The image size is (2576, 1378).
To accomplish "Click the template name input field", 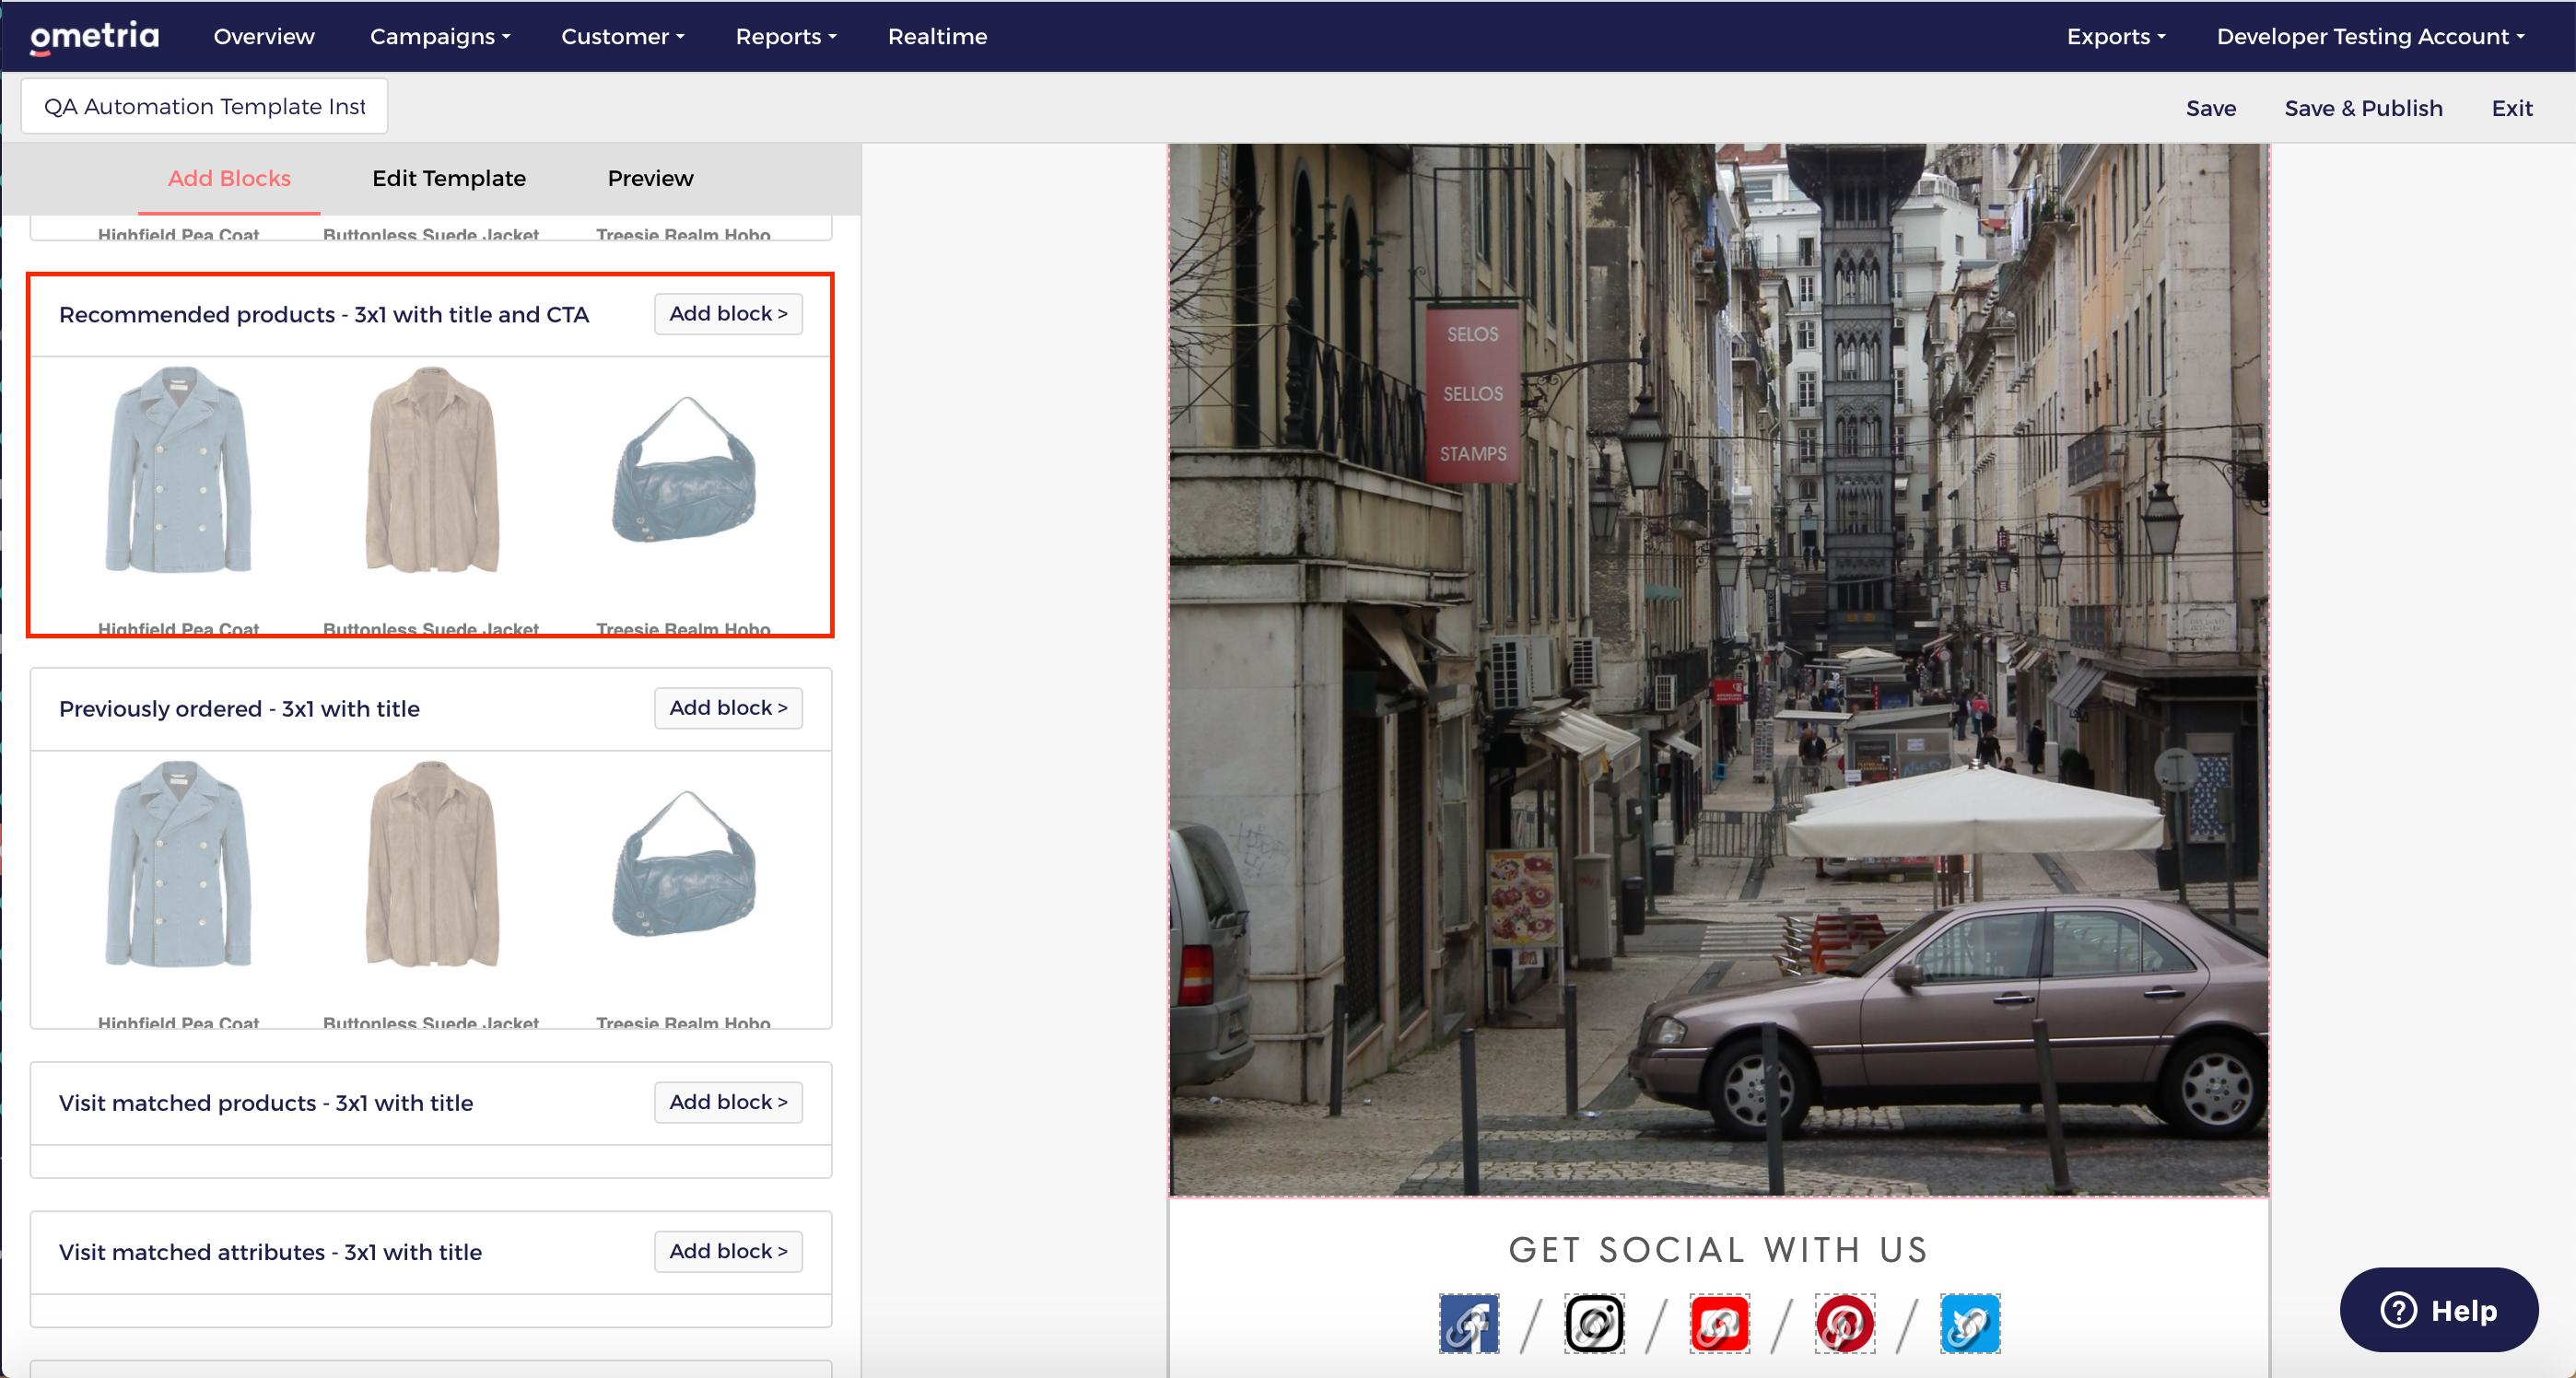I will tap(205, 106).
